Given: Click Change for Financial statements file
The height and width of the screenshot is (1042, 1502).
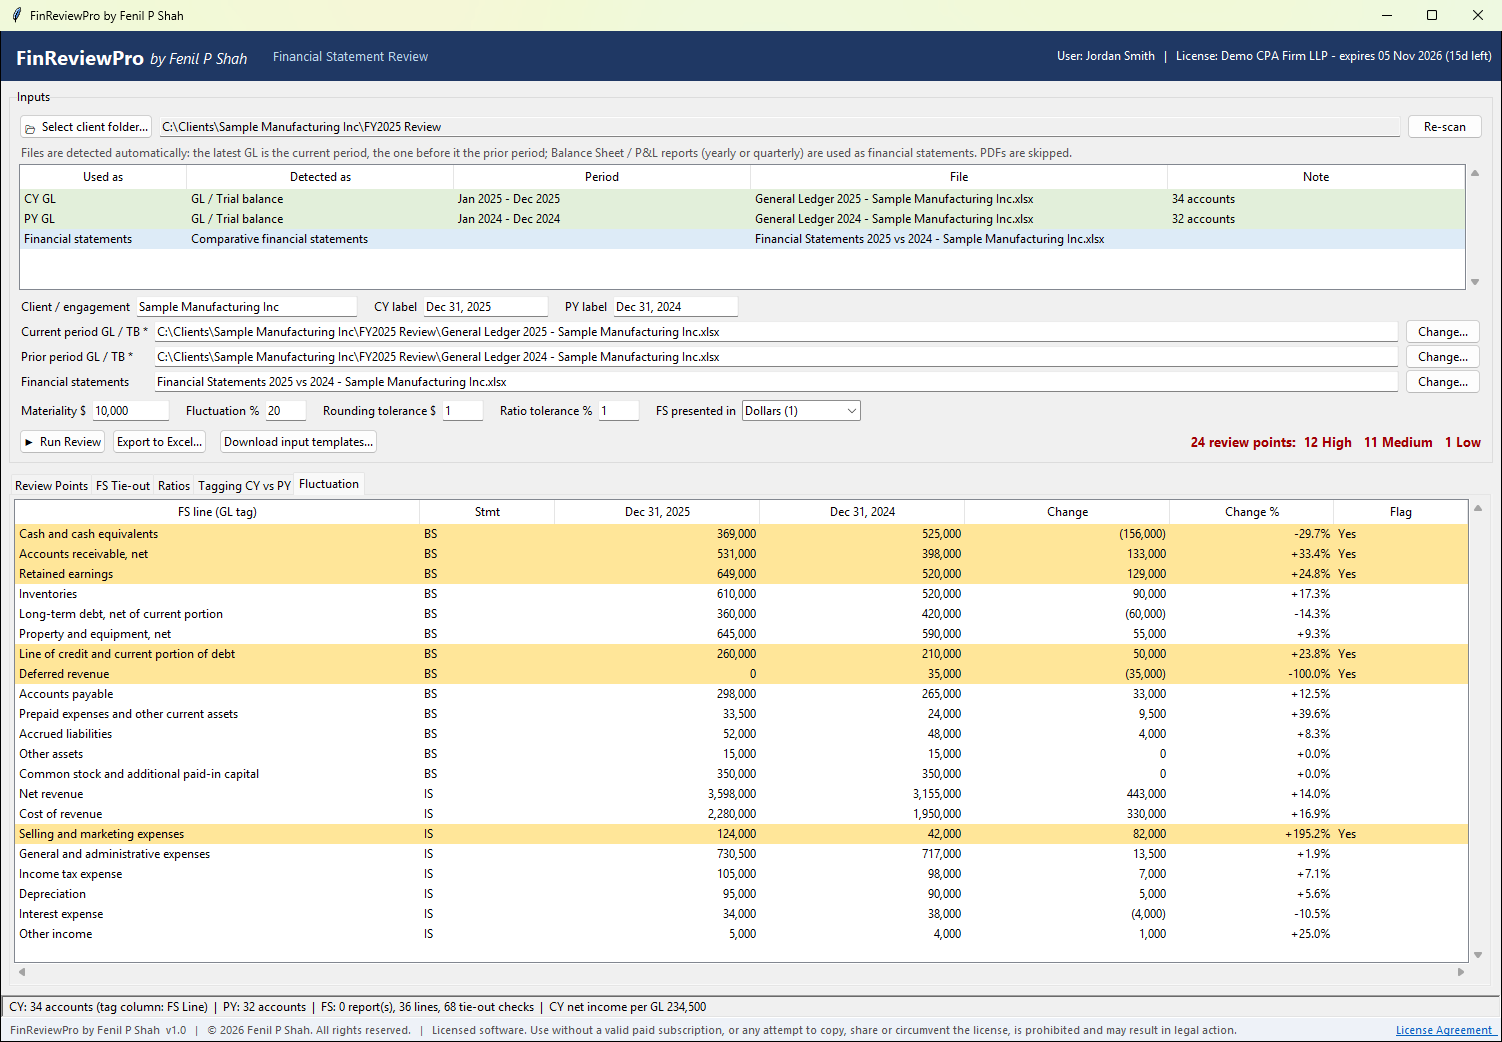Looking at the screenshot, I should coord(1443,382).
